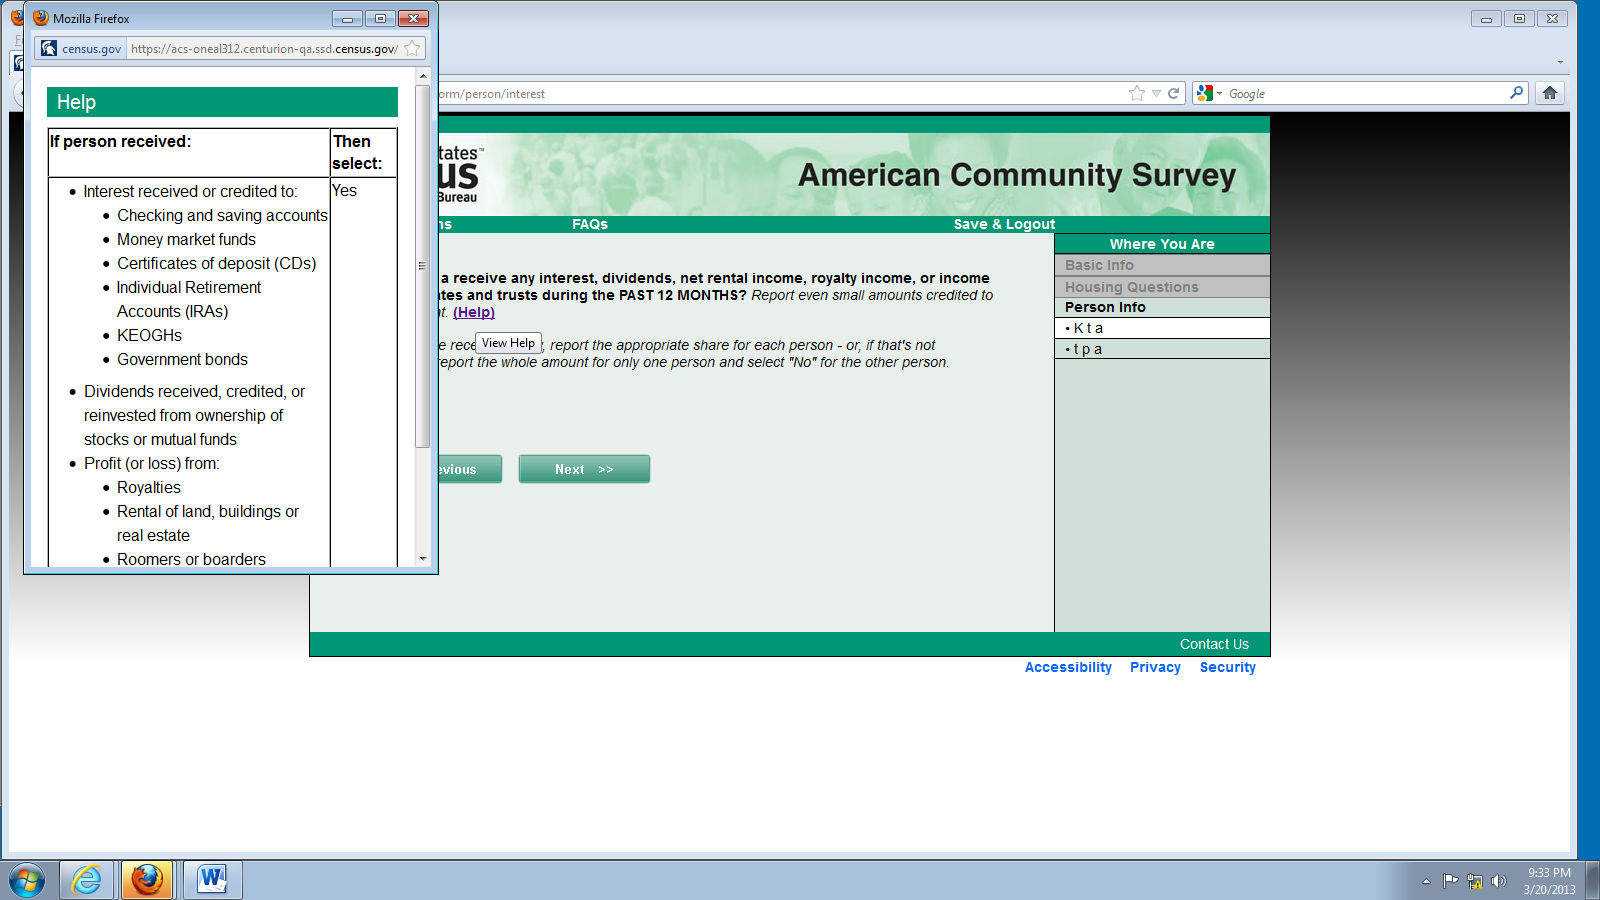Open the Accessibility footer link
The image size is (1600, 900).
(x=1068, y=667)
